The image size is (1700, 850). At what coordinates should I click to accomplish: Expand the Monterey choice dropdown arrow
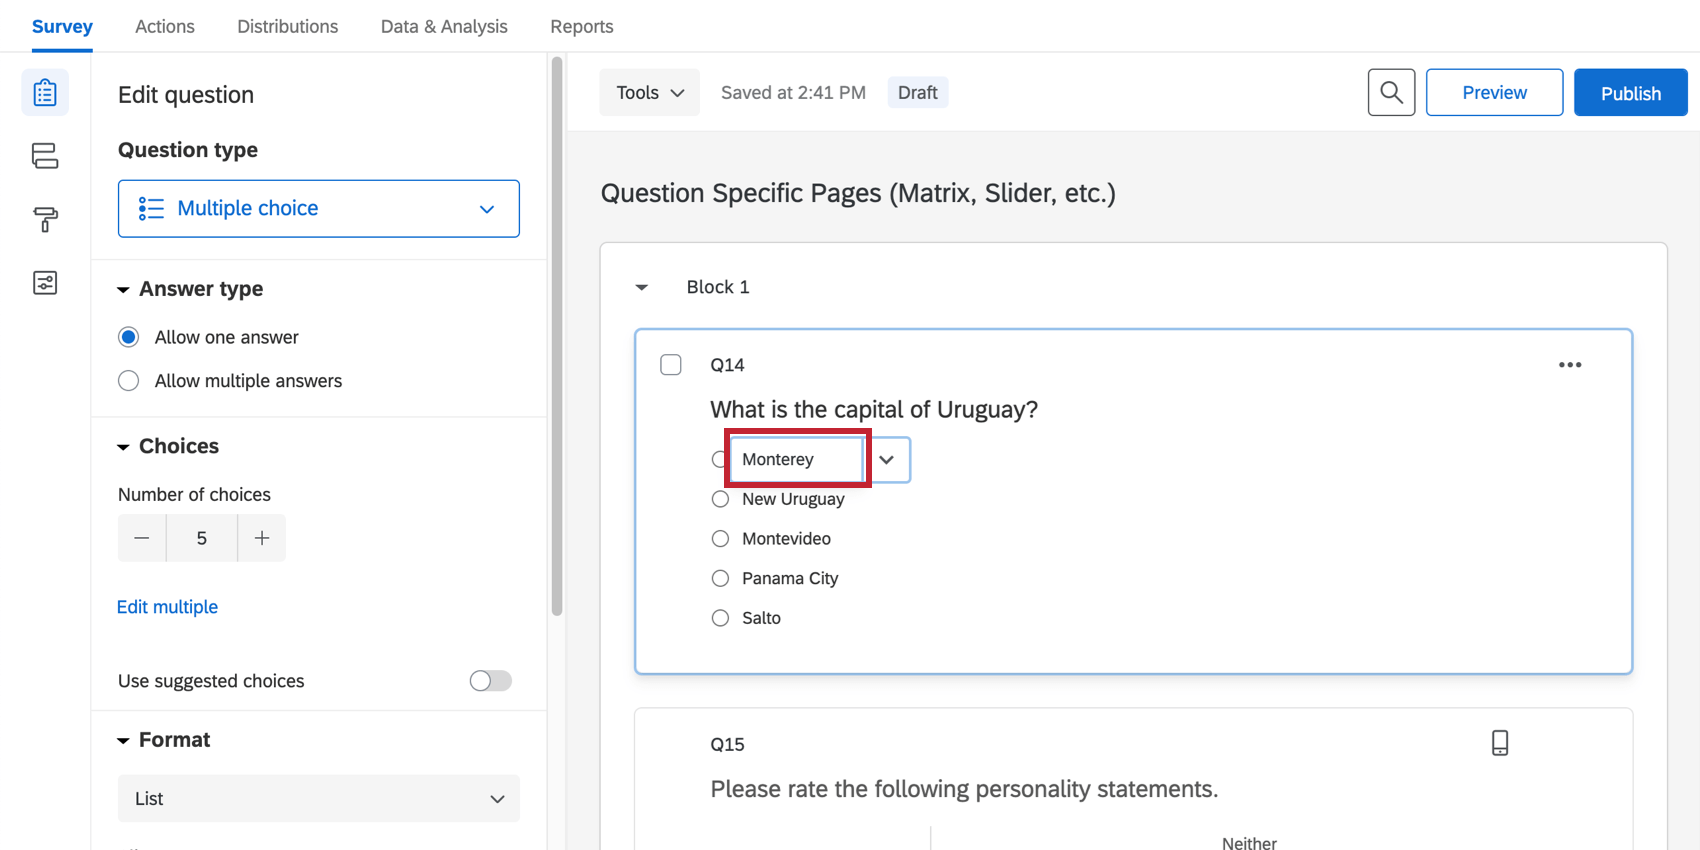(887, 460)
